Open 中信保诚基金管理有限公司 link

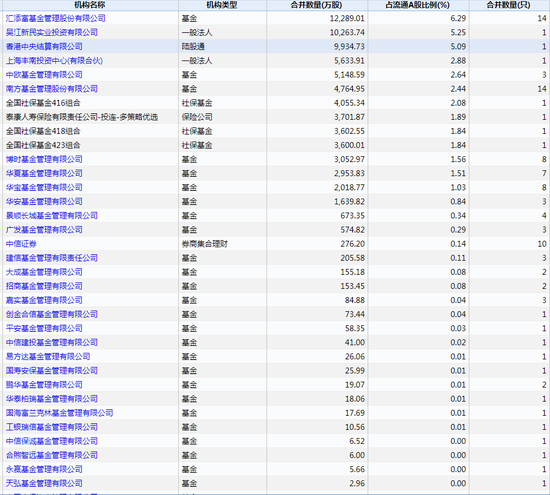click(52, 441)
